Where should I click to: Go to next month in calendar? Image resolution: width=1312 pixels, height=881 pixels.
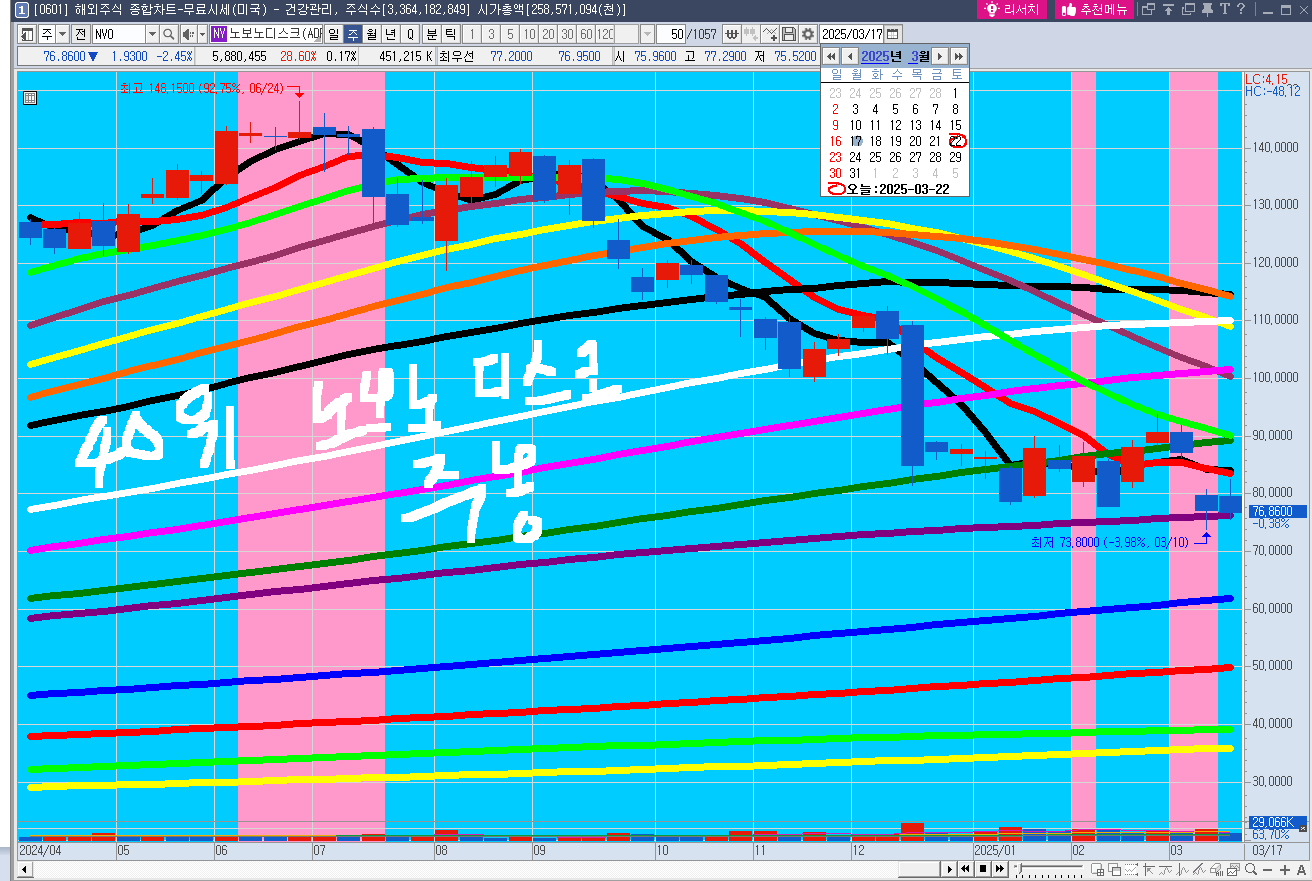pos(940,56)
